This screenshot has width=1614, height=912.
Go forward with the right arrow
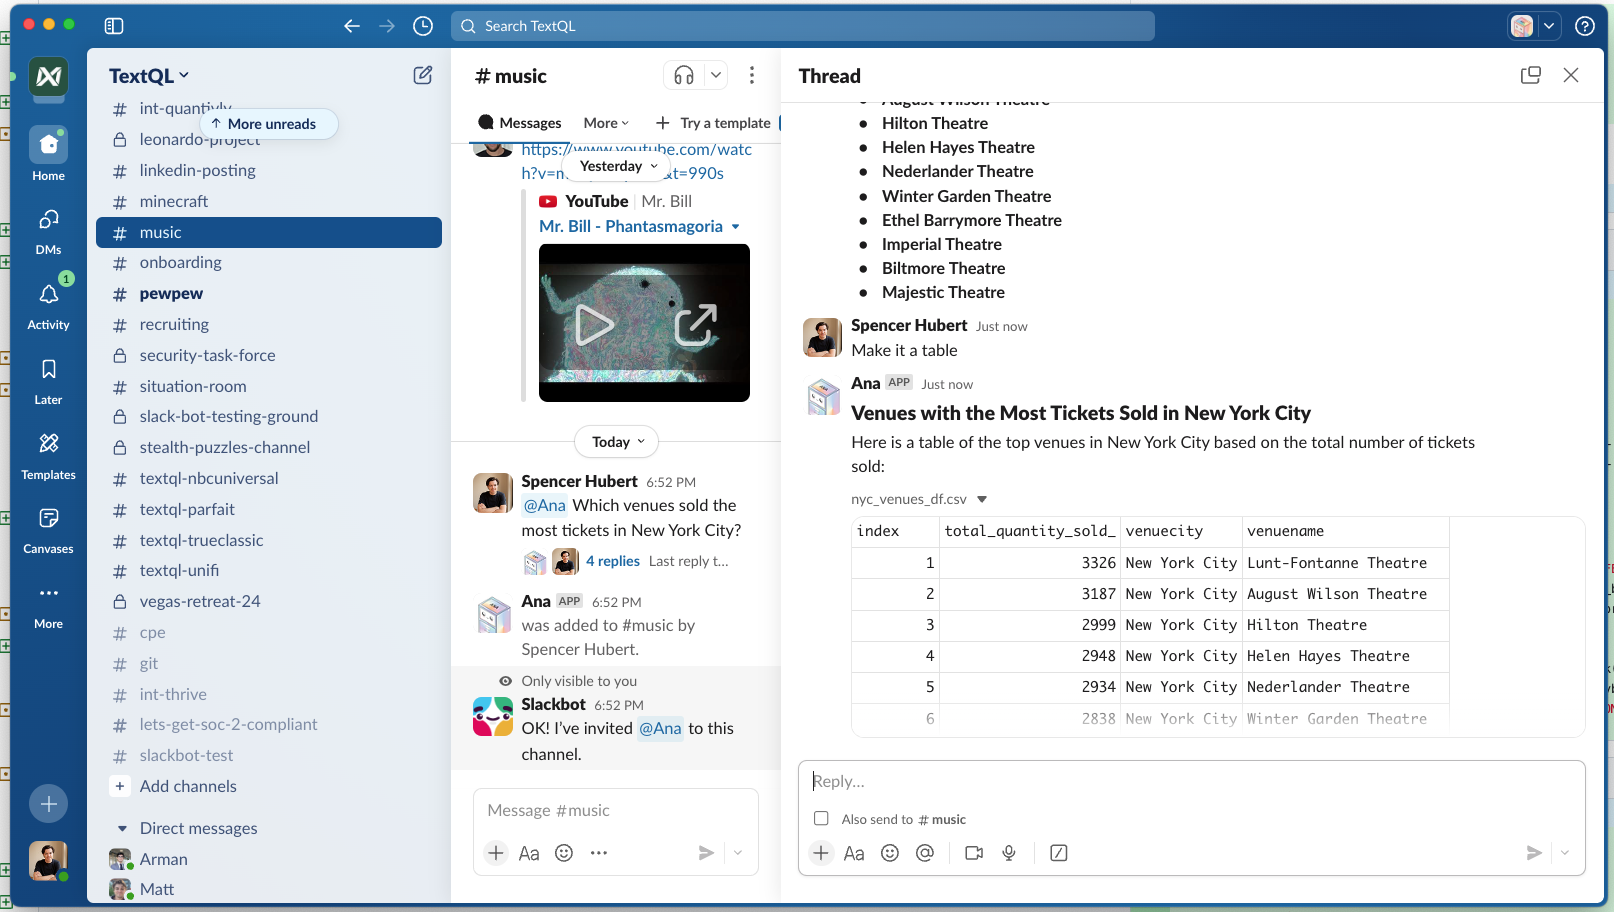coord(387,26)
